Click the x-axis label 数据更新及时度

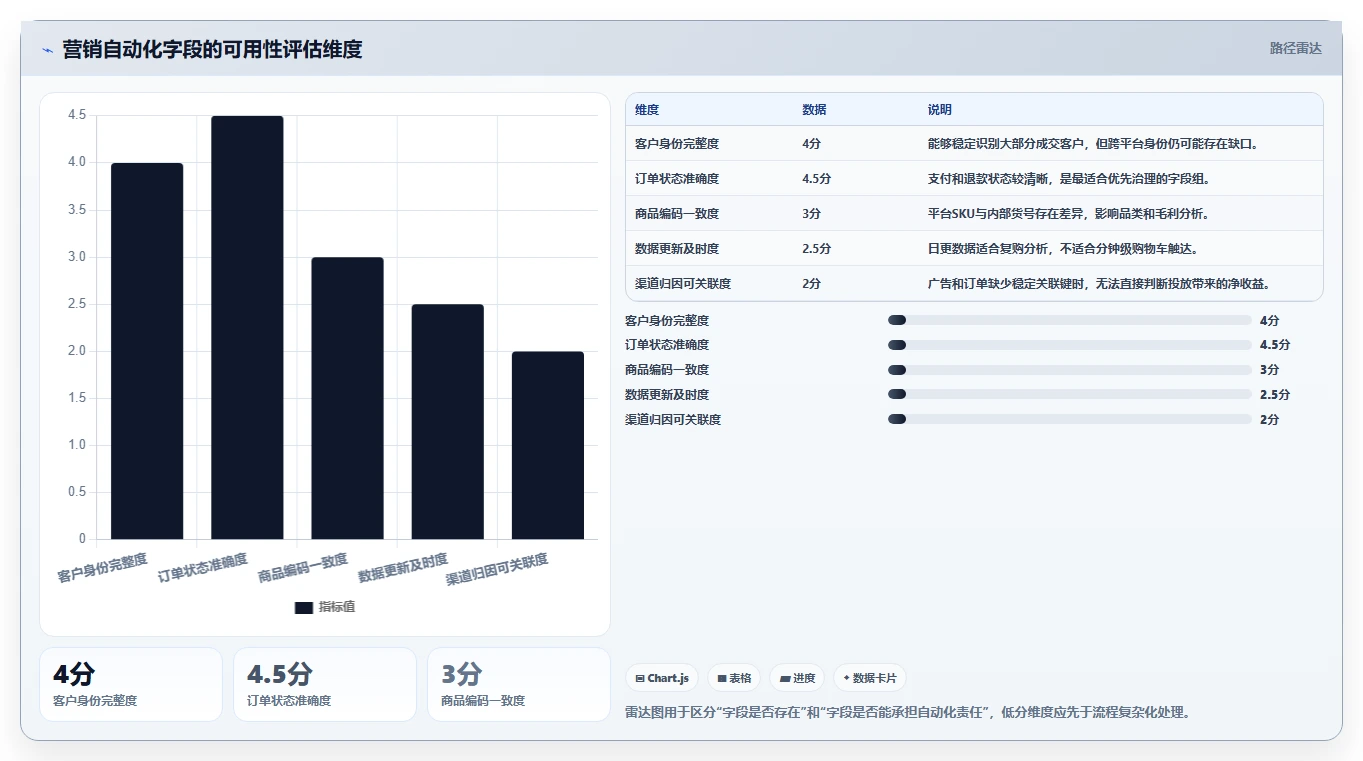pyautogui.click(x=403, y=568)
